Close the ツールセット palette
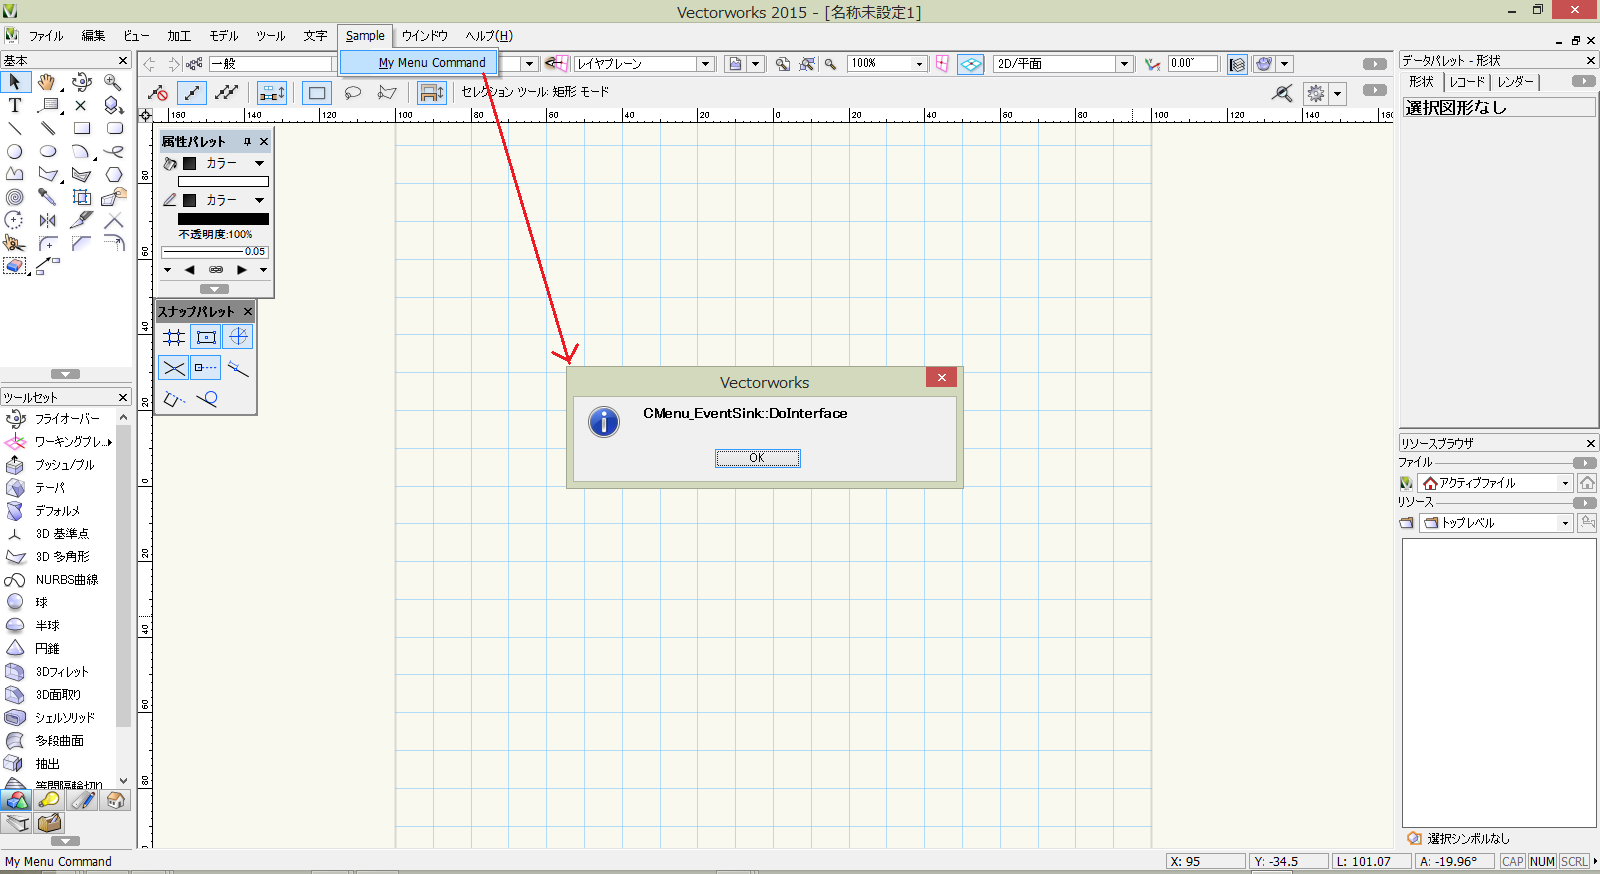The height and width of the screenshot is (874, 1600). tap(123, 398)
